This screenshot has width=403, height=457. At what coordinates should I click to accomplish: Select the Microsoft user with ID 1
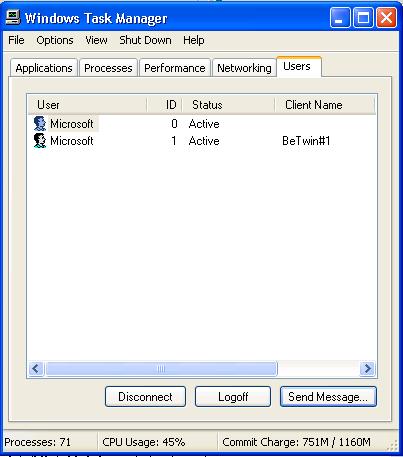72,141
